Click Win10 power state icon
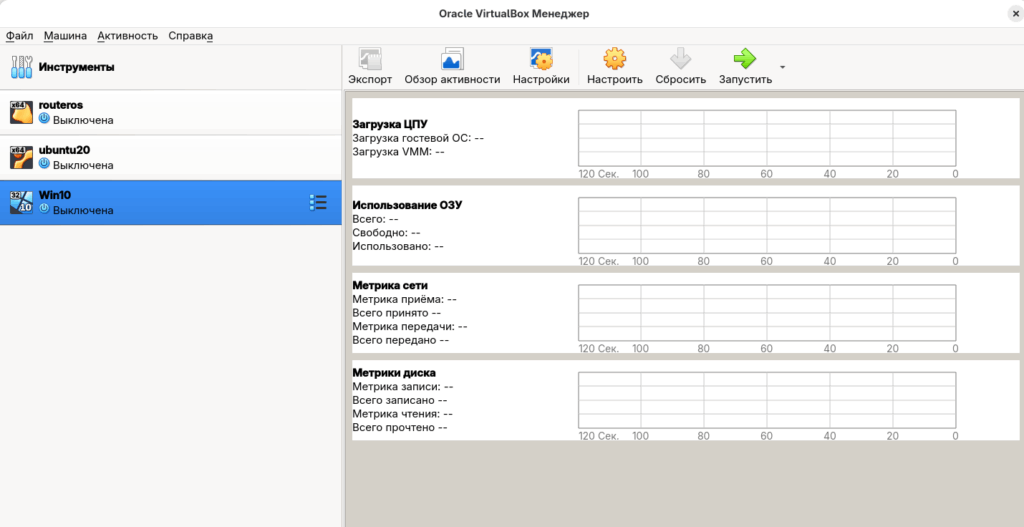 (x=44, y=210)
